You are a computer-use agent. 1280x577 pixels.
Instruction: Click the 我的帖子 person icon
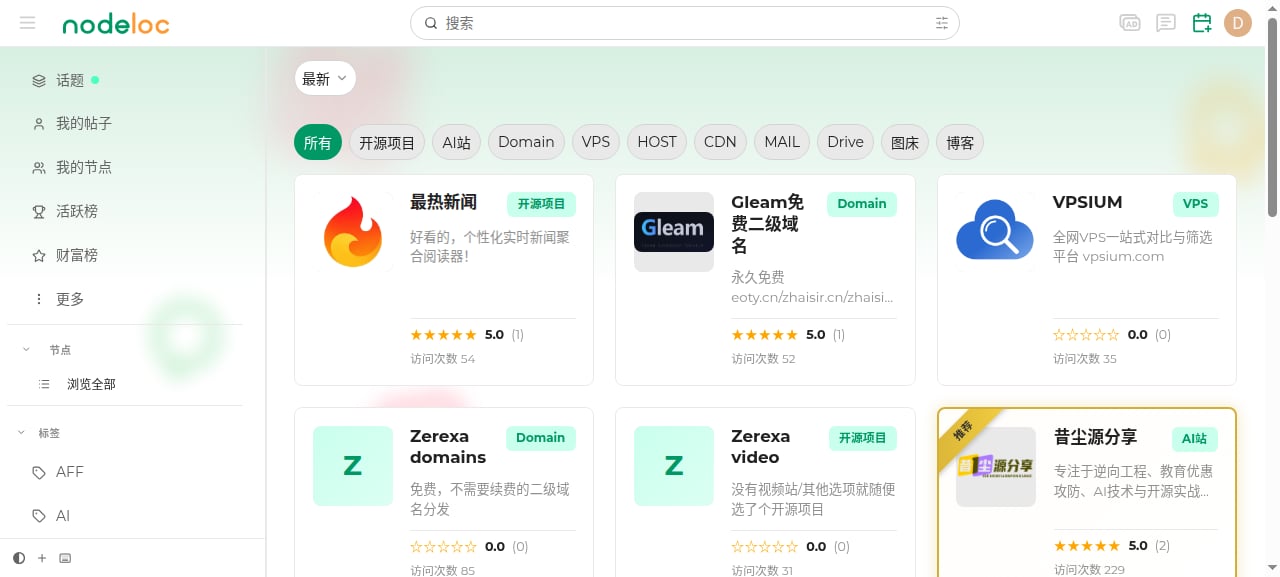(x=39, y=124)
